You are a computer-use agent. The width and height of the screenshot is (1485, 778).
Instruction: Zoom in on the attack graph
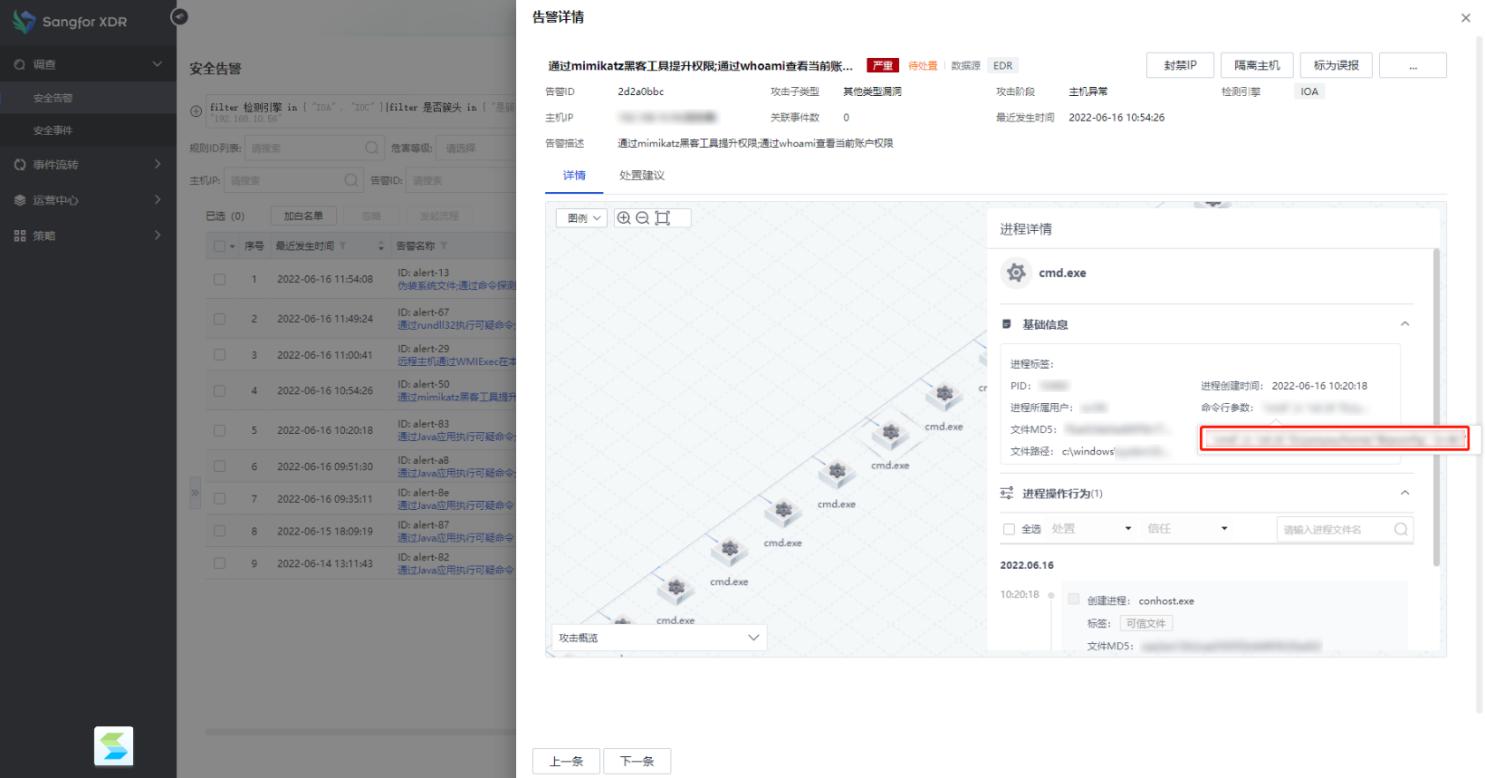tap(624, 219)
